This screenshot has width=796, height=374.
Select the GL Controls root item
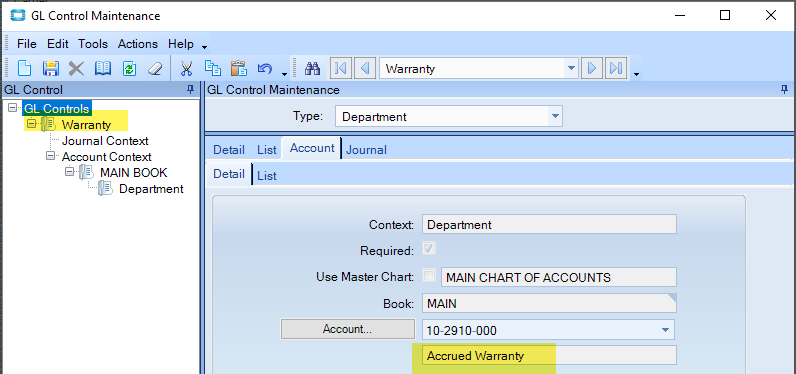(x=56, y=108)
